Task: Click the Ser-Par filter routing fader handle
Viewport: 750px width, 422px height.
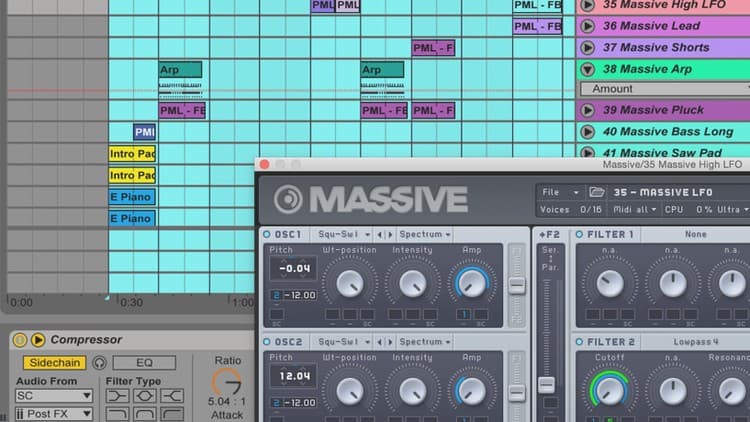Action: point(547,385)
